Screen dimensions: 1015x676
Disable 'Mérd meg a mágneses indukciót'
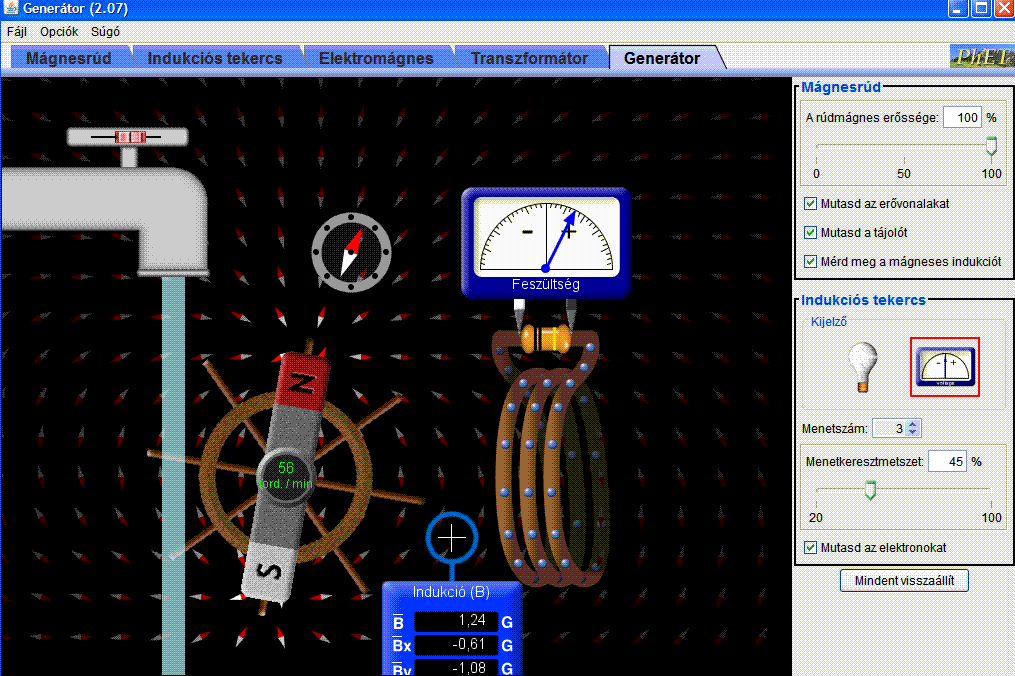point(811,262)
